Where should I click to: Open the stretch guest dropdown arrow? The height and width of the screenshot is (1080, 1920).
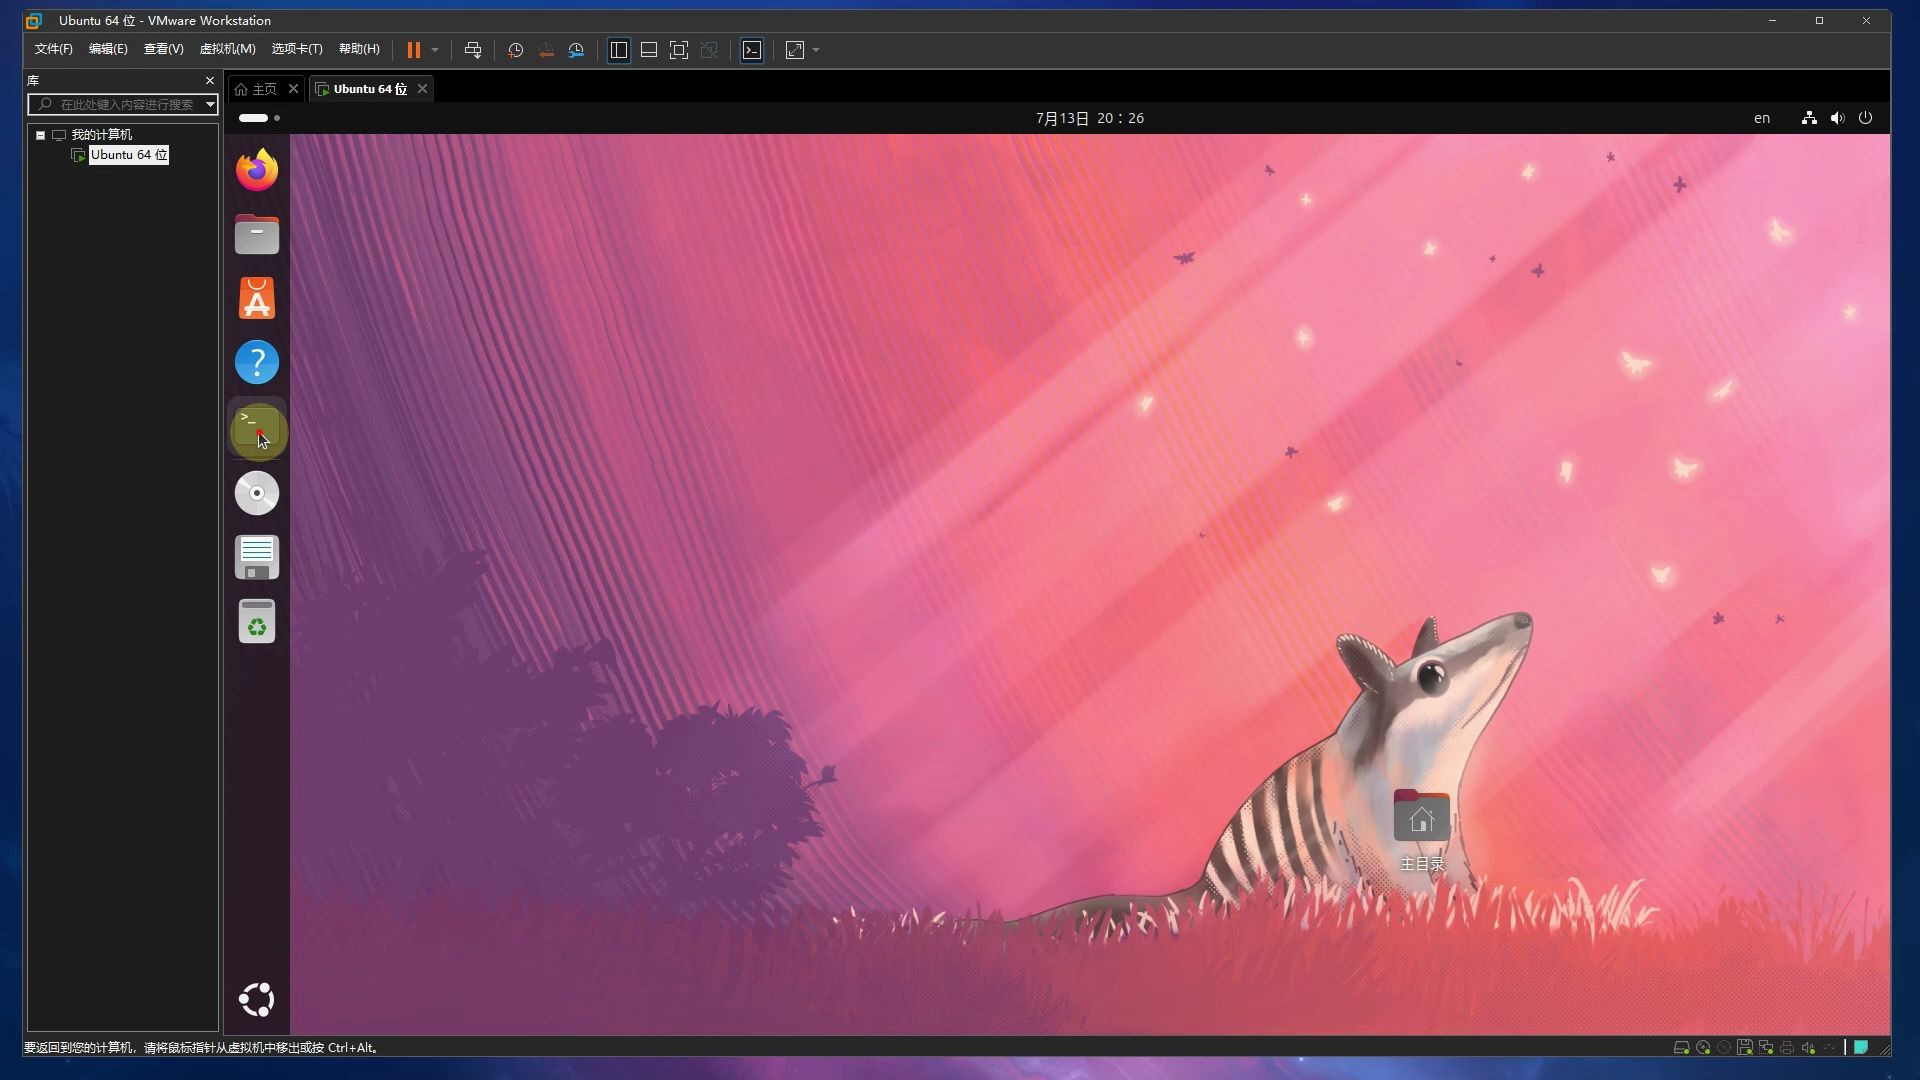(x=816, y=50)
